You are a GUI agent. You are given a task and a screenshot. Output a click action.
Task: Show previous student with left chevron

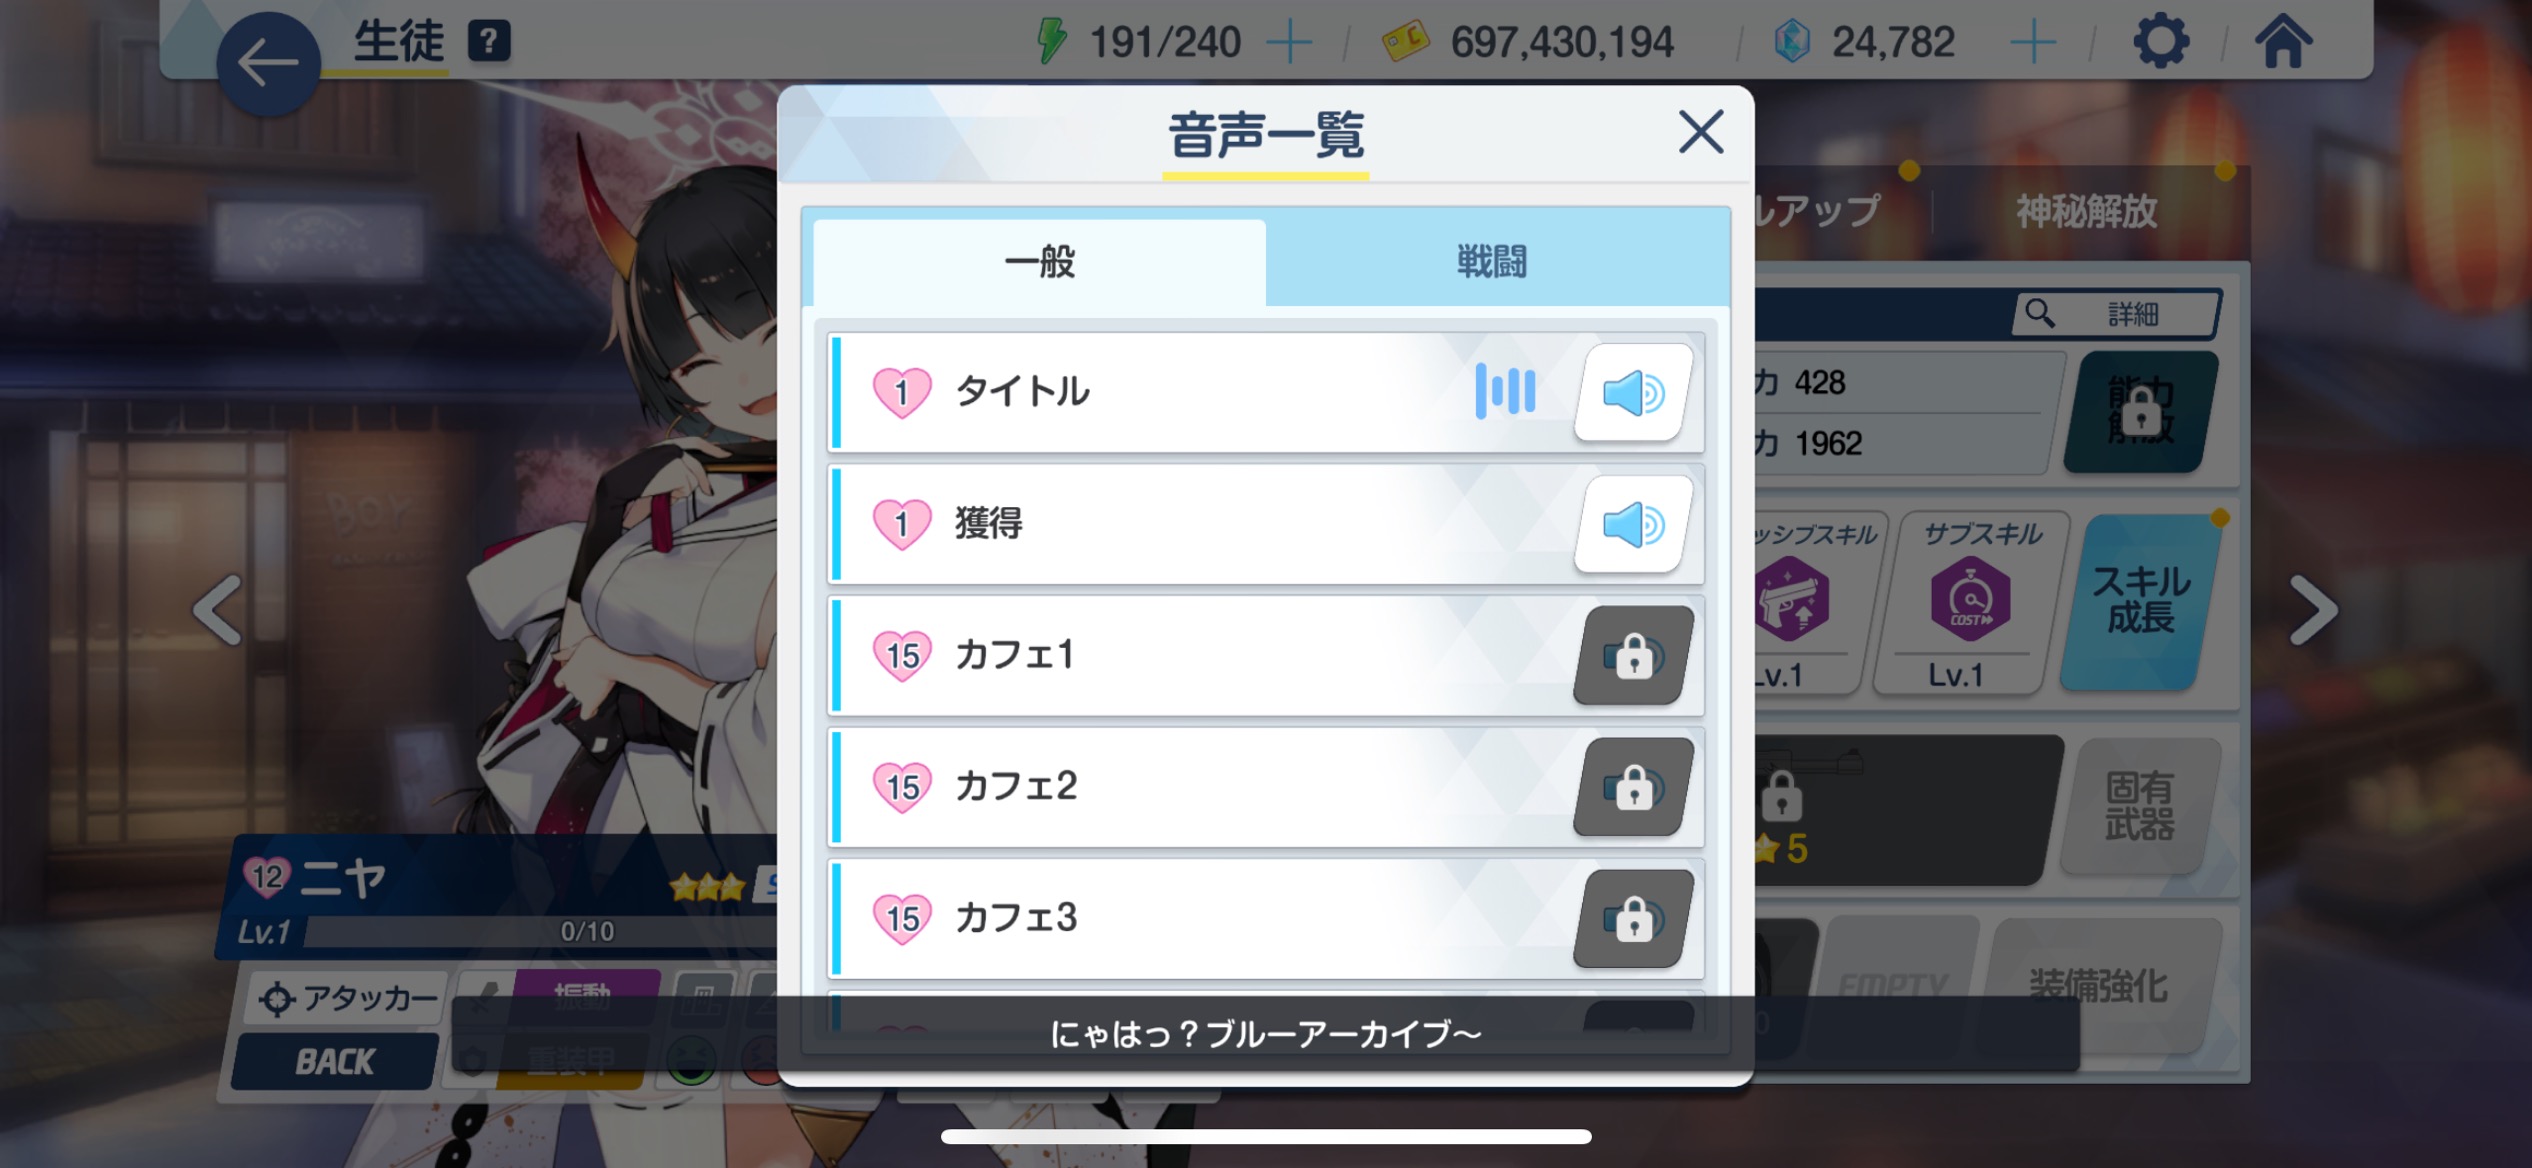pos(218,609)
